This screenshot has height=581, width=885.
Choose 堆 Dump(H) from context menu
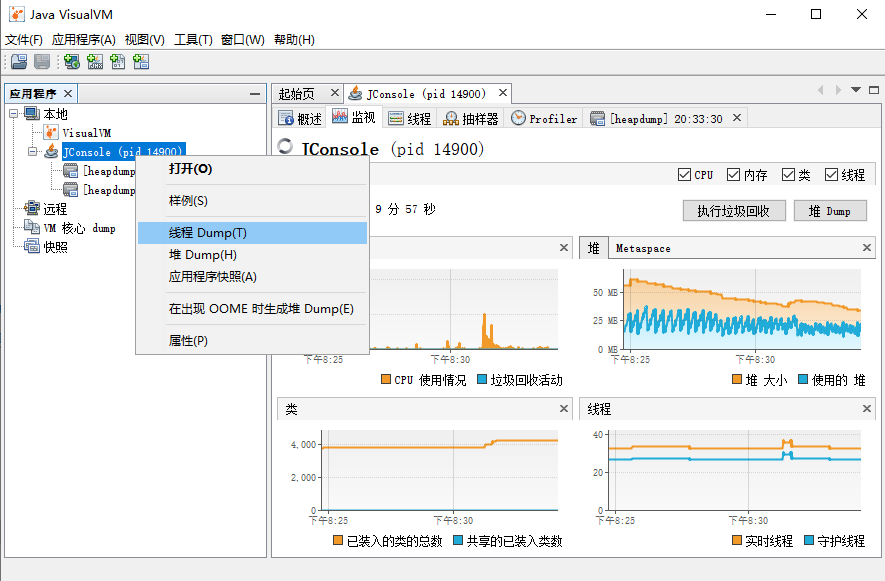(252, 255)
